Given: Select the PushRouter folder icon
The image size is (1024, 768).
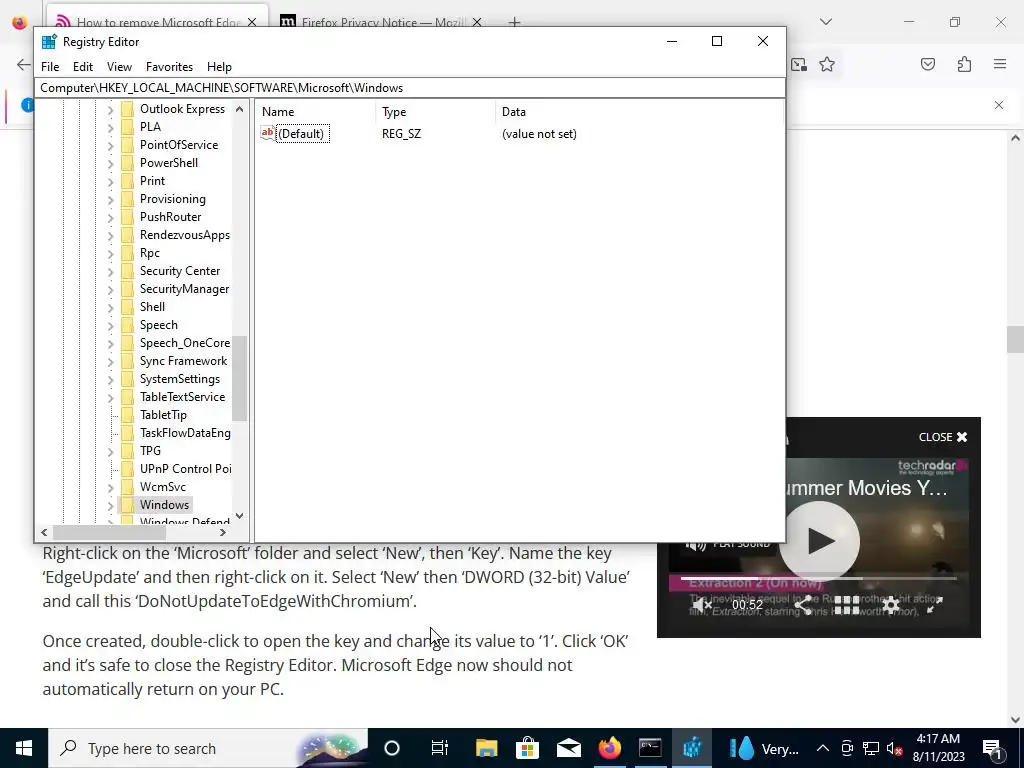Looking at the screenshot, I should coord(127,217).
